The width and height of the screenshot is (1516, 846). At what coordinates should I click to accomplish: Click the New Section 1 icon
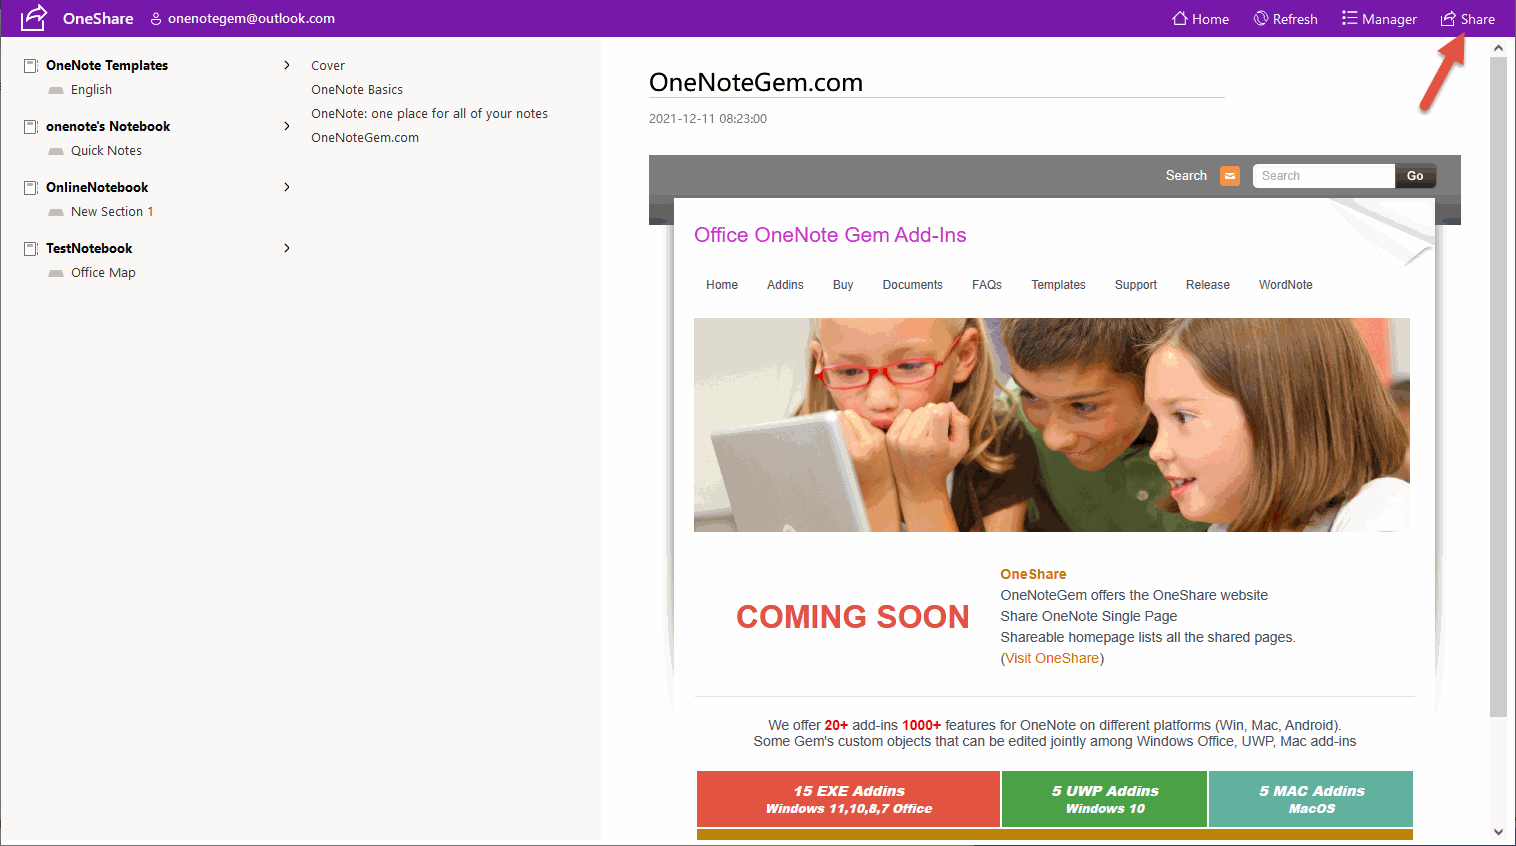pos(56,212)
